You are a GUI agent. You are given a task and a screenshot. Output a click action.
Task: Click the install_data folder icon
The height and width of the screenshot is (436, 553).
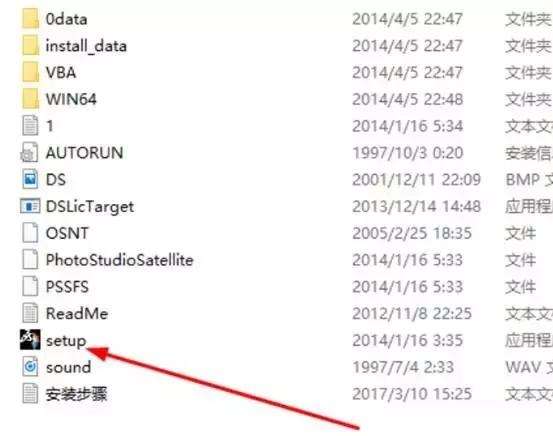tap(30, 46)
